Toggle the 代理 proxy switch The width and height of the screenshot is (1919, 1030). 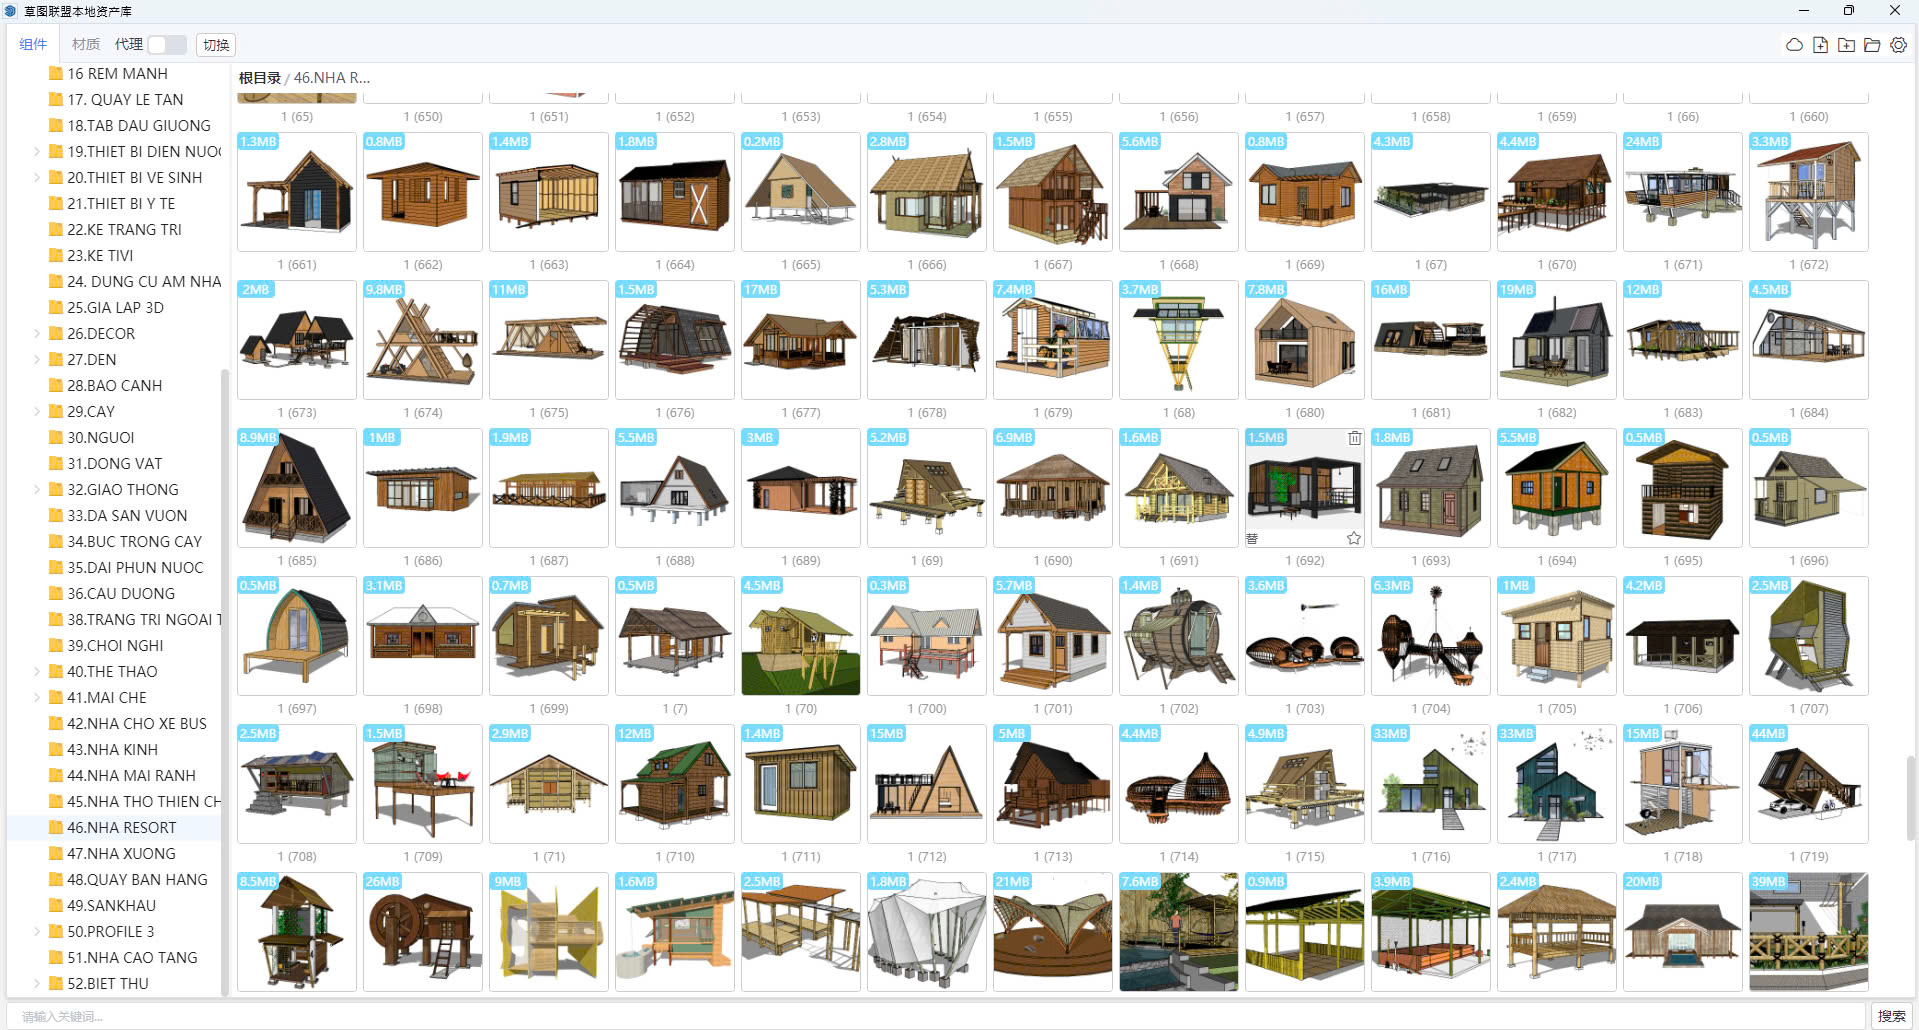click(166, 44)
